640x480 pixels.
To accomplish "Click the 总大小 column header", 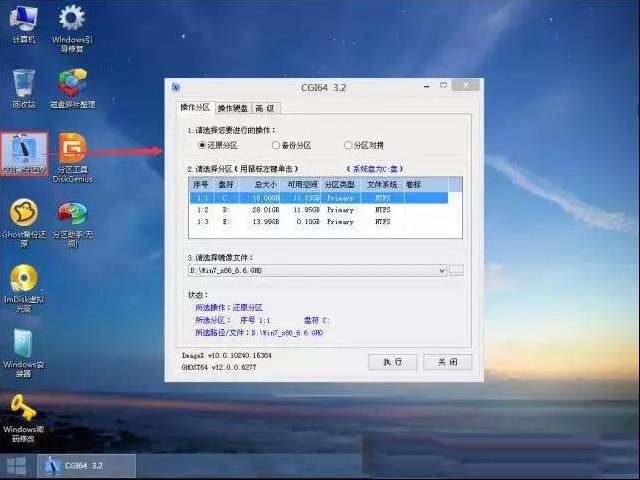I will click(261, 185).
